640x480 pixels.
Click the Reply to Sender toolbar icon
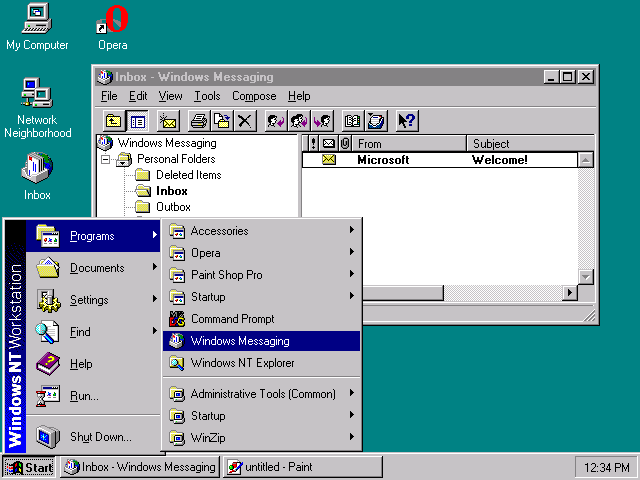(276, 121)
